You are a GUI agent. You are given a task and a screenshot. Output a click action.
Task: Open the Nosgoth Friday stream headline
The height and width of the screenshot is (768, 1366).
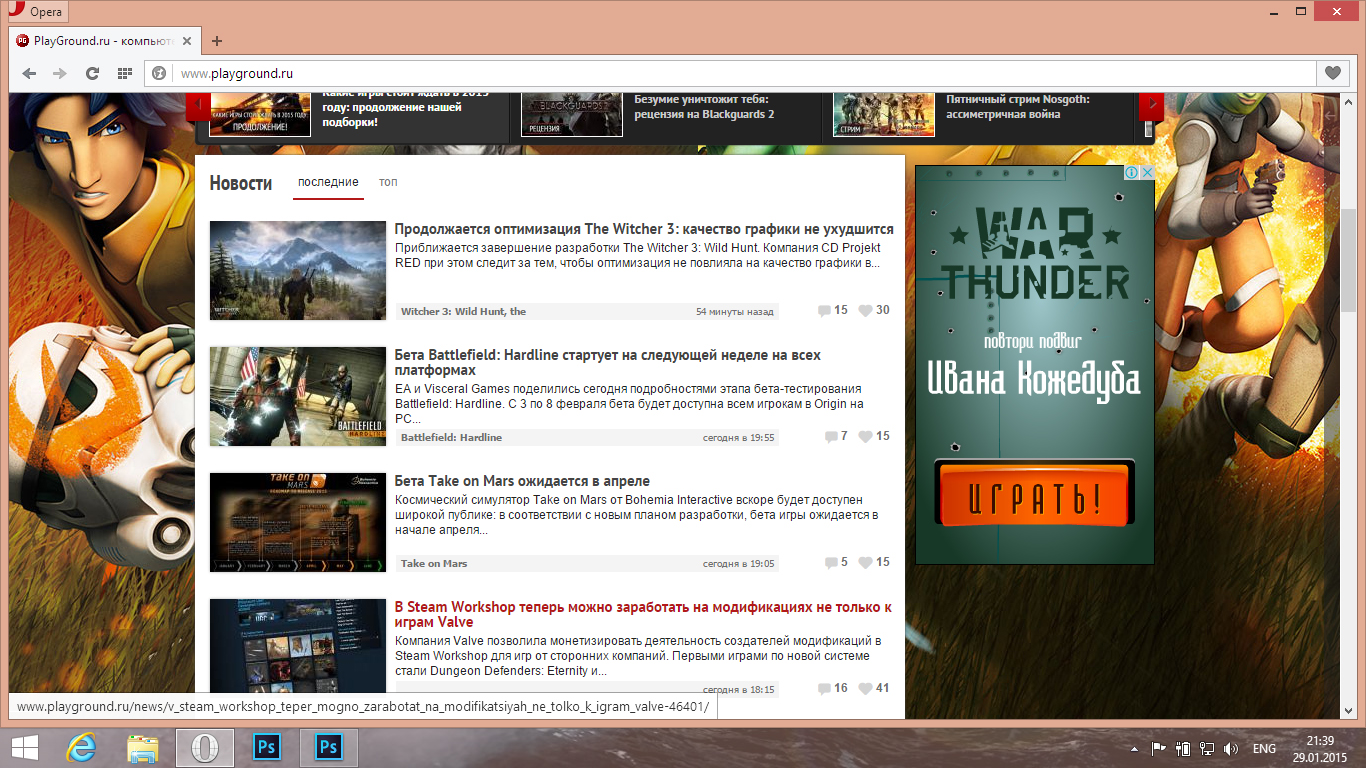pyautogui.click(x=1018, y=106)
